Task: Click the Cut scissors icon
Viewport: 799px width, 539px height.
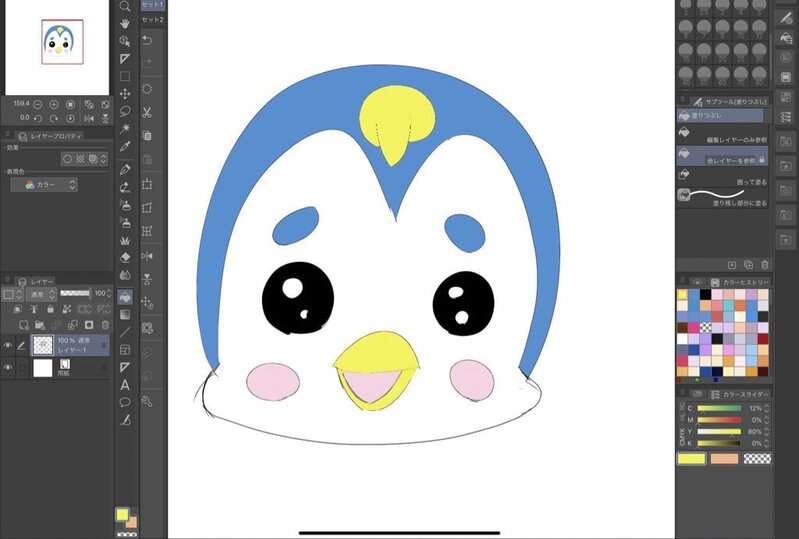Action: coord(147,113)
